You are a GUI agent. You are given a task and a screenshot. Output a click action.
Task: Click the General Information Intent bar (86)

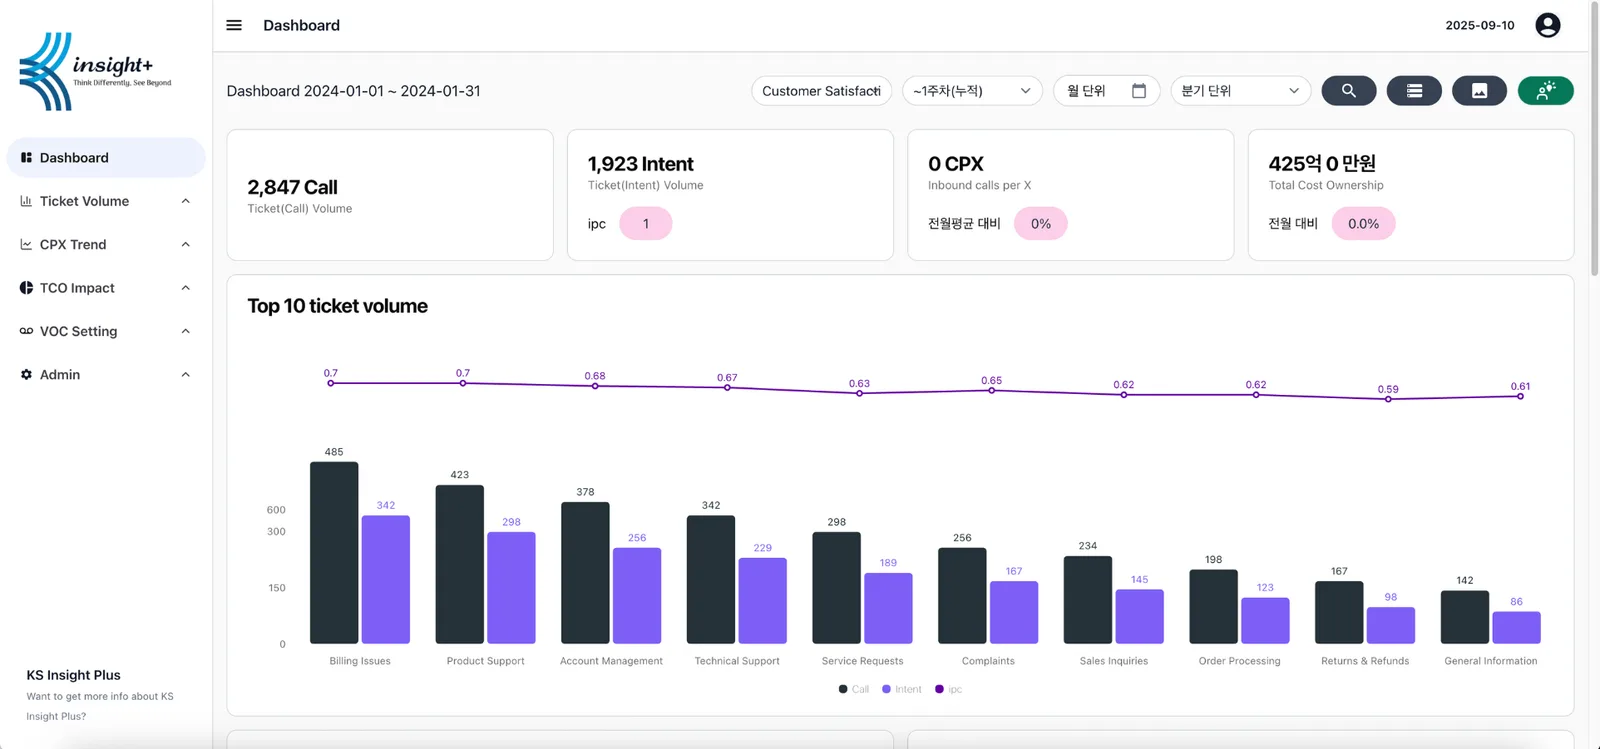(x=1516, y=628)
